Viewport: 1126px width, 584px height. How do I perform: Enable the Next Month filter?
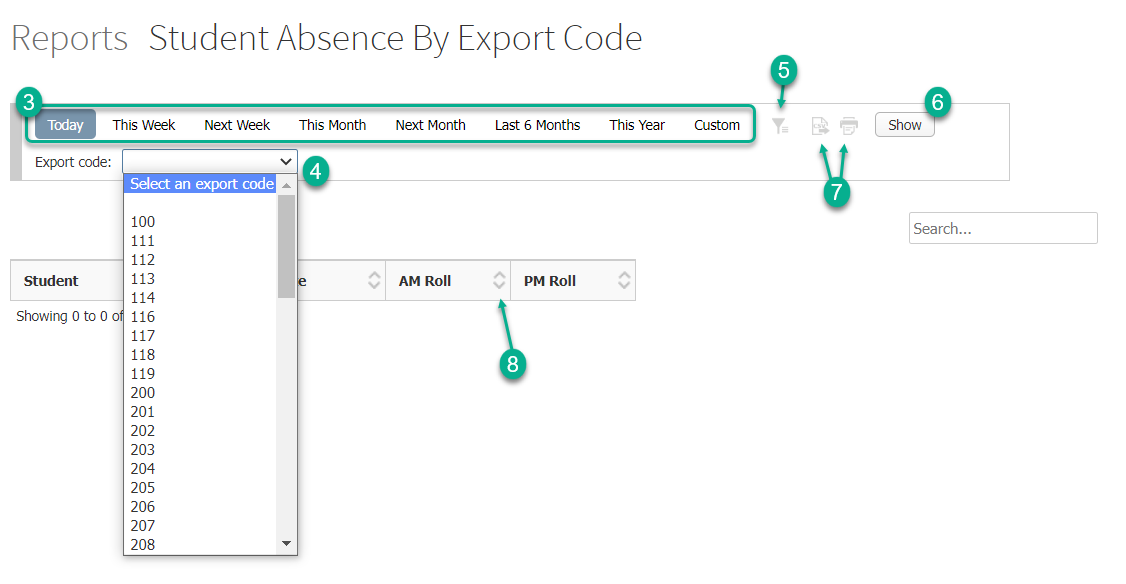pos(430,124)
